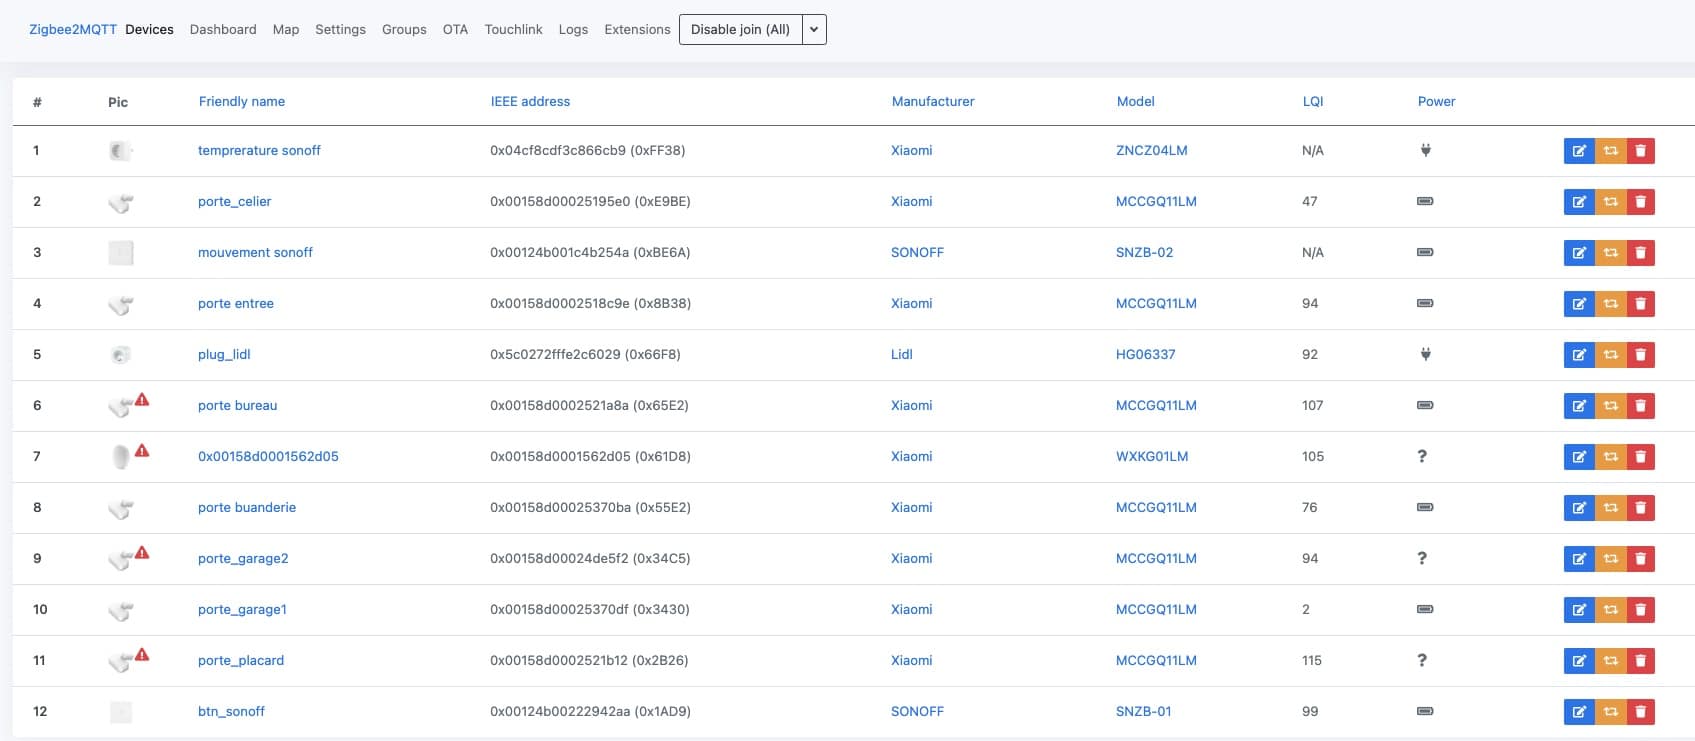Click the Disable join (All) button

(x=741, y=30)
